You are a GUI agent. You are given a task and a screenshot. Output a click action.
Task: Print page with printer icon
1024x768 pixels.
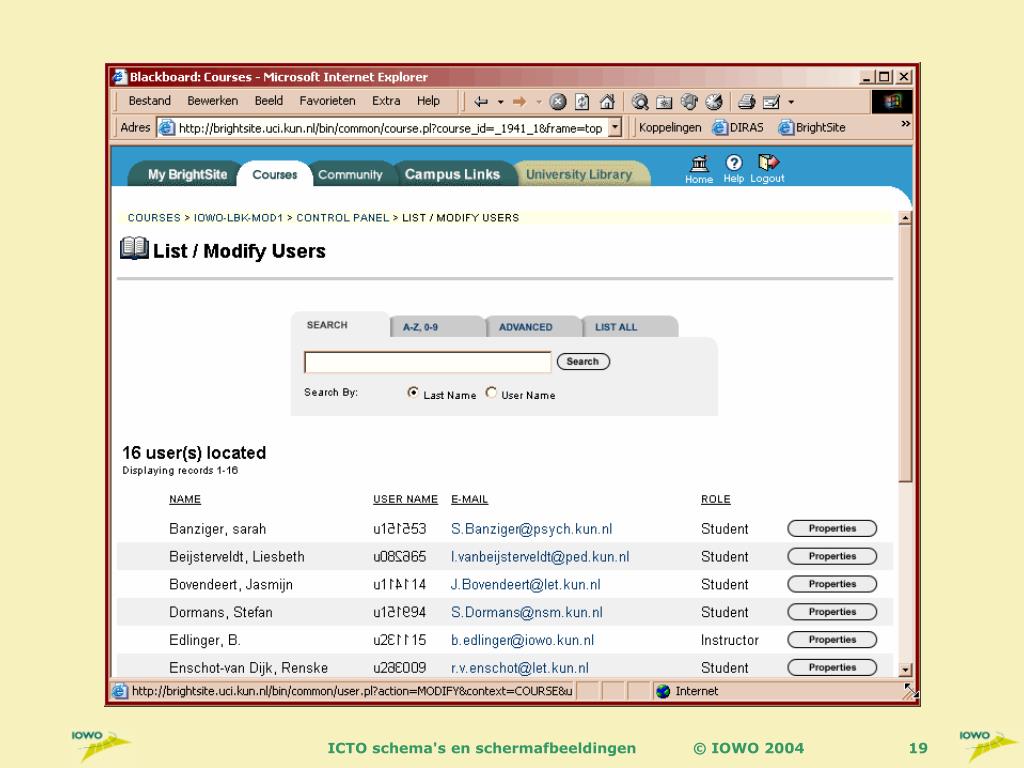coord(746,102)
